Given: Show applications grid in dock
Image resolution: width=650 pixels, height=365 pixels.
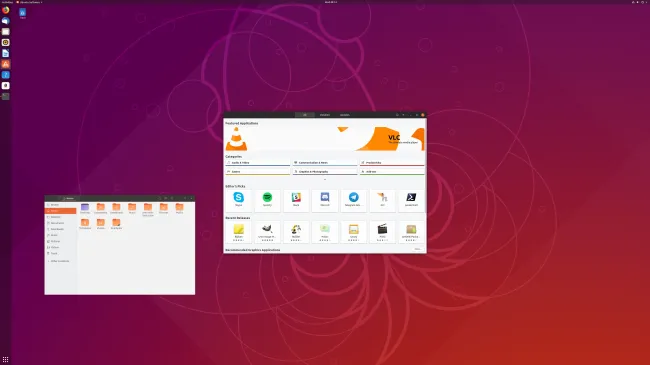Looking at the screenshot, I should pyautogui.click(x=5, y=359).
